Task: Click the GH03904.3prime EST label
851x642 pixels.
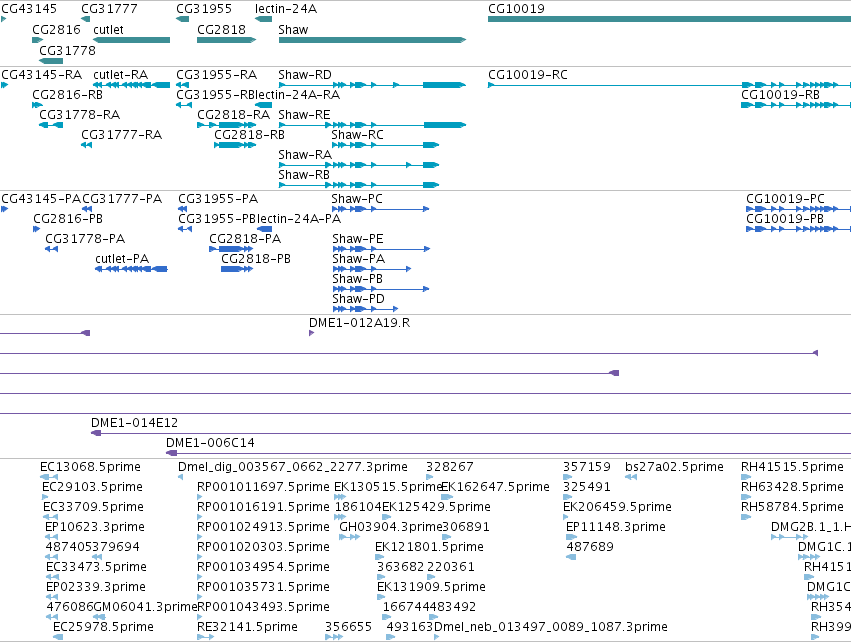Action: (x=391, y=527)
